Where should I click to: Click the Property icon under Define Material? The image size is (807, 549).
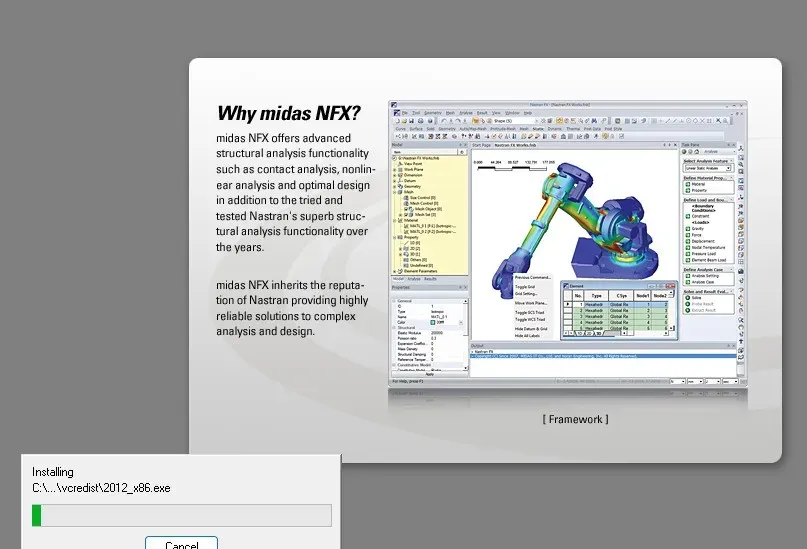(x=688, y=190)
